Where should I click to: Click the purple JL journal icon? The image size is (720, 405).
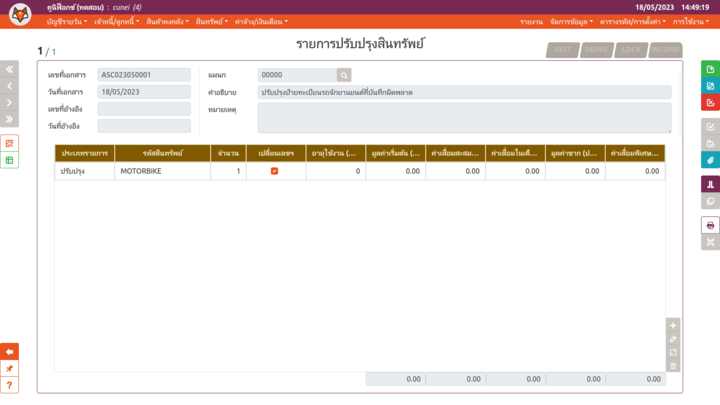coord(710,185)
